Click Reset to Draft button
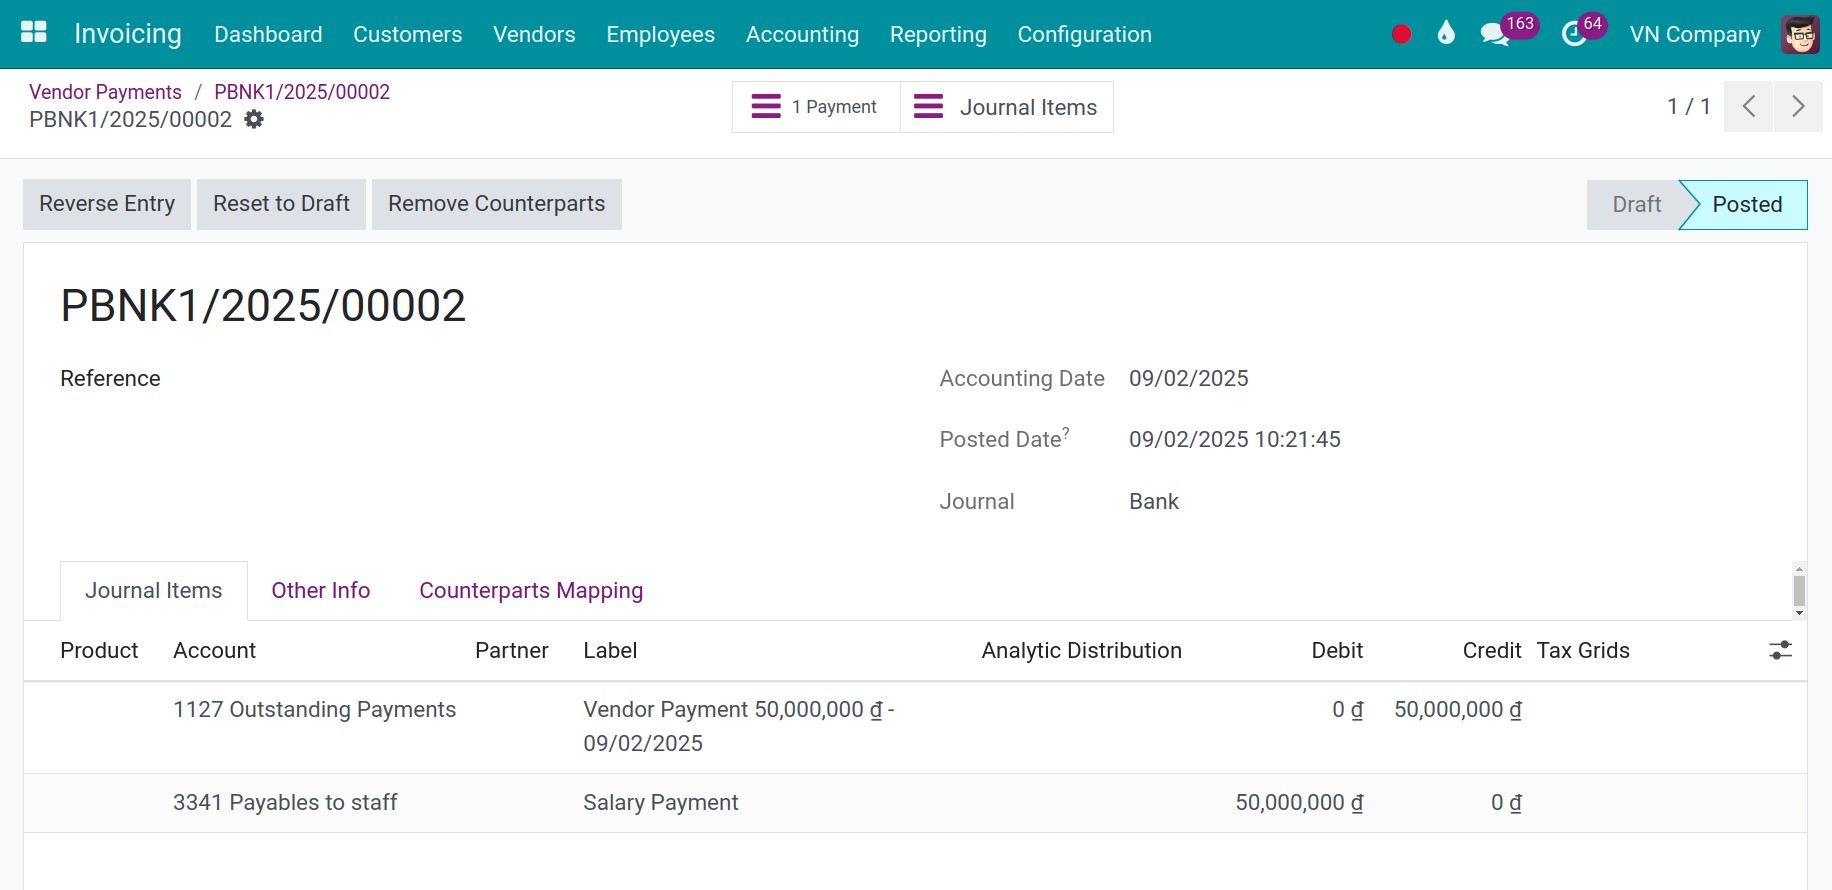Screen dimensions: 1832x890 (x=281, y=204)
